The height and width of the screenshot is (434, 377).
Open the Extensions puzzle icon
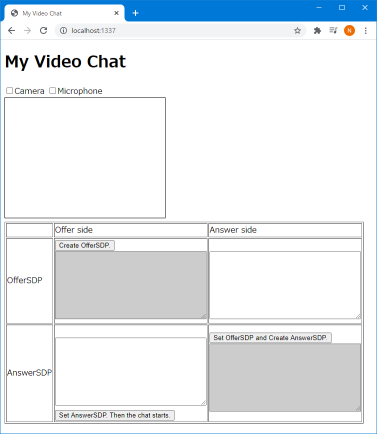317,31
